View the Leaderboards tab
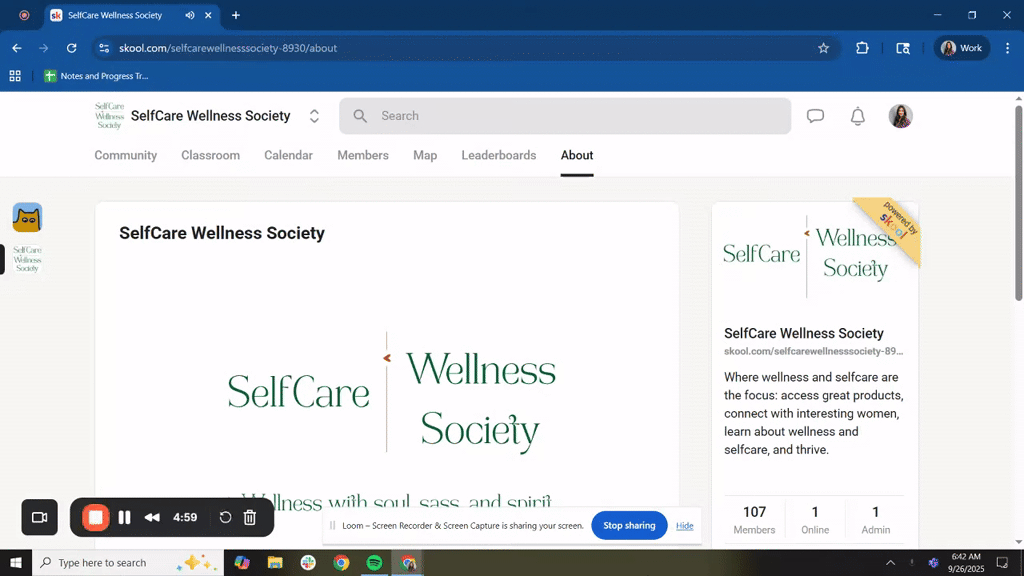This screenshot has height=576, width=1024. (499, 155)
